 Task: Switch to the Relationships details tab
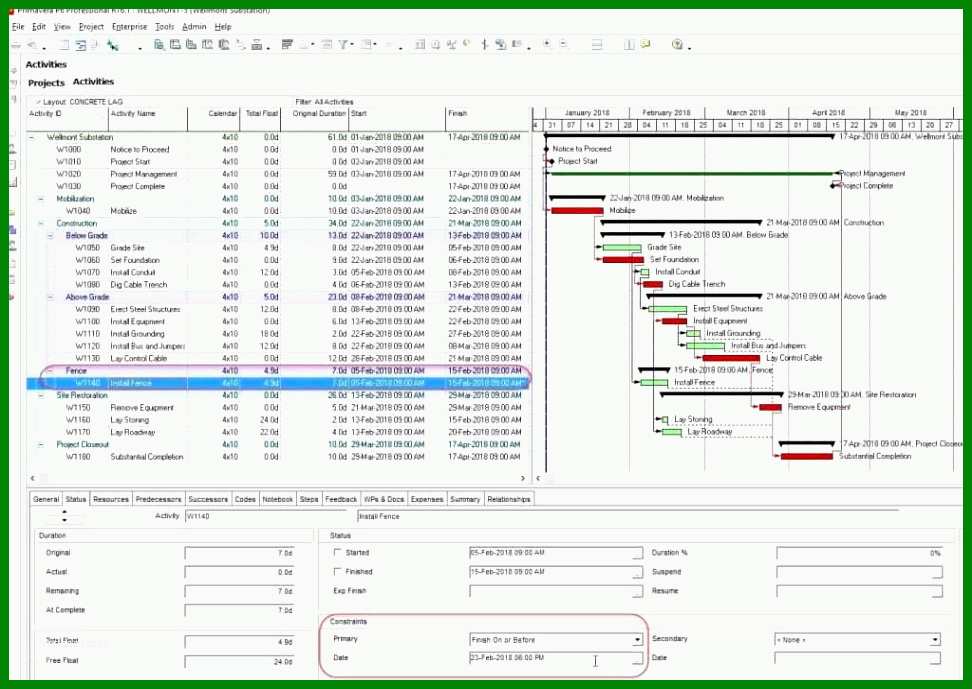click(508, 499)
